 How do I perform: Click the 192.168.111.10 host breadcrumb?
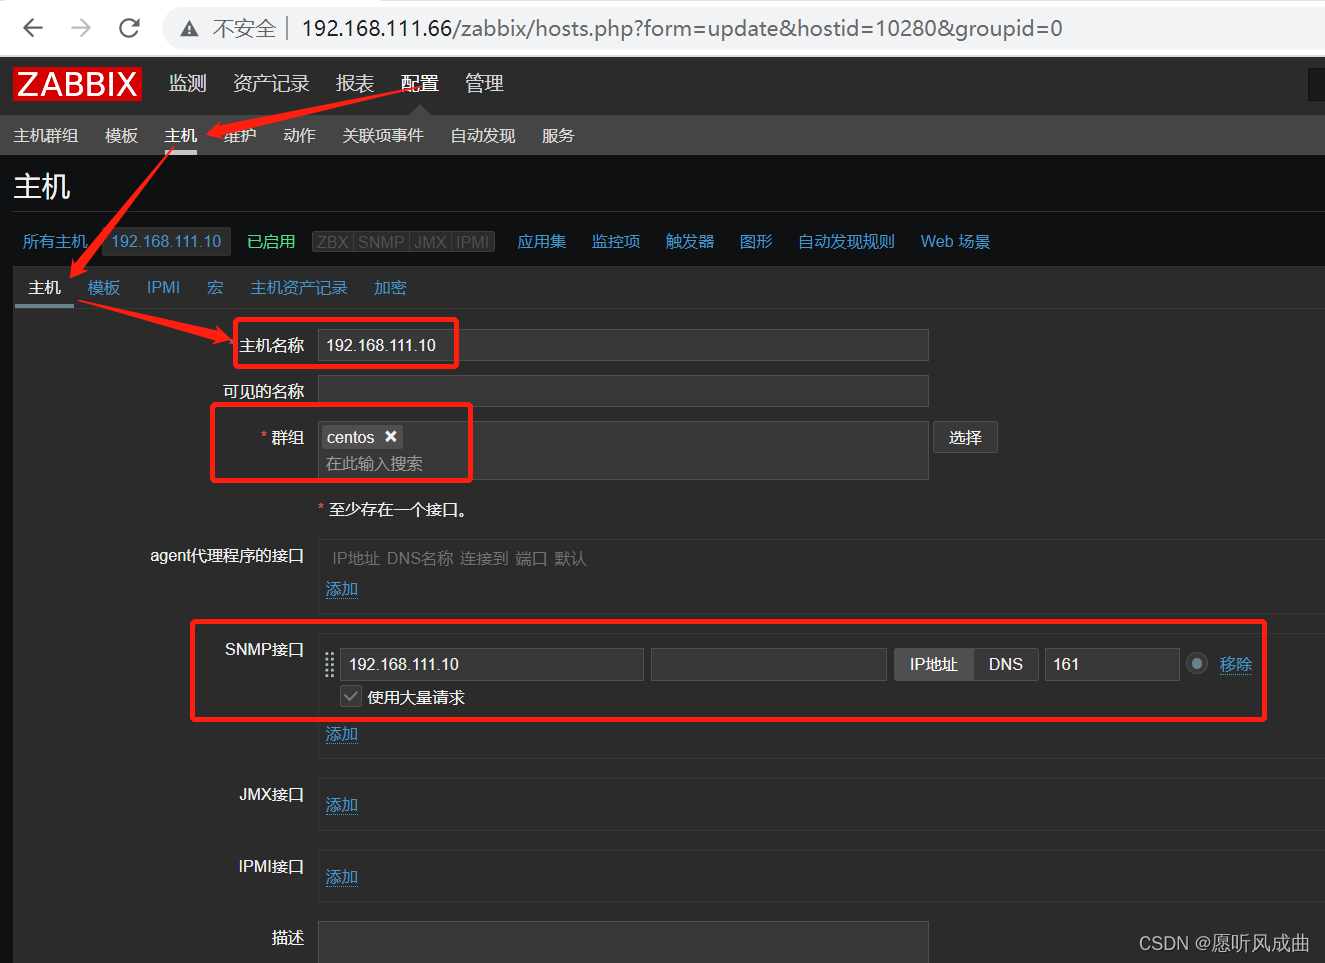pos(166,241)
